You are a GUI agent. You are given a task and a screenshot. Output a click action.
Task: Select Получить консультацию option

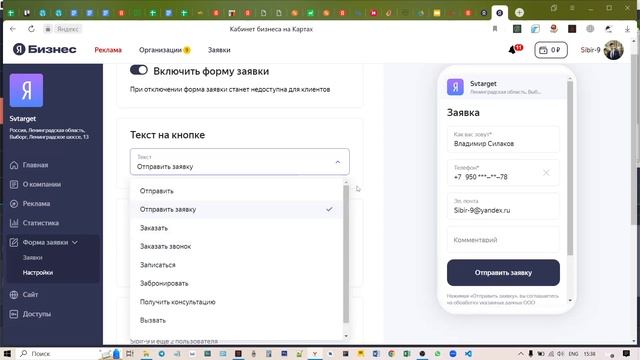pyautogui.click(x=236, y=302)
